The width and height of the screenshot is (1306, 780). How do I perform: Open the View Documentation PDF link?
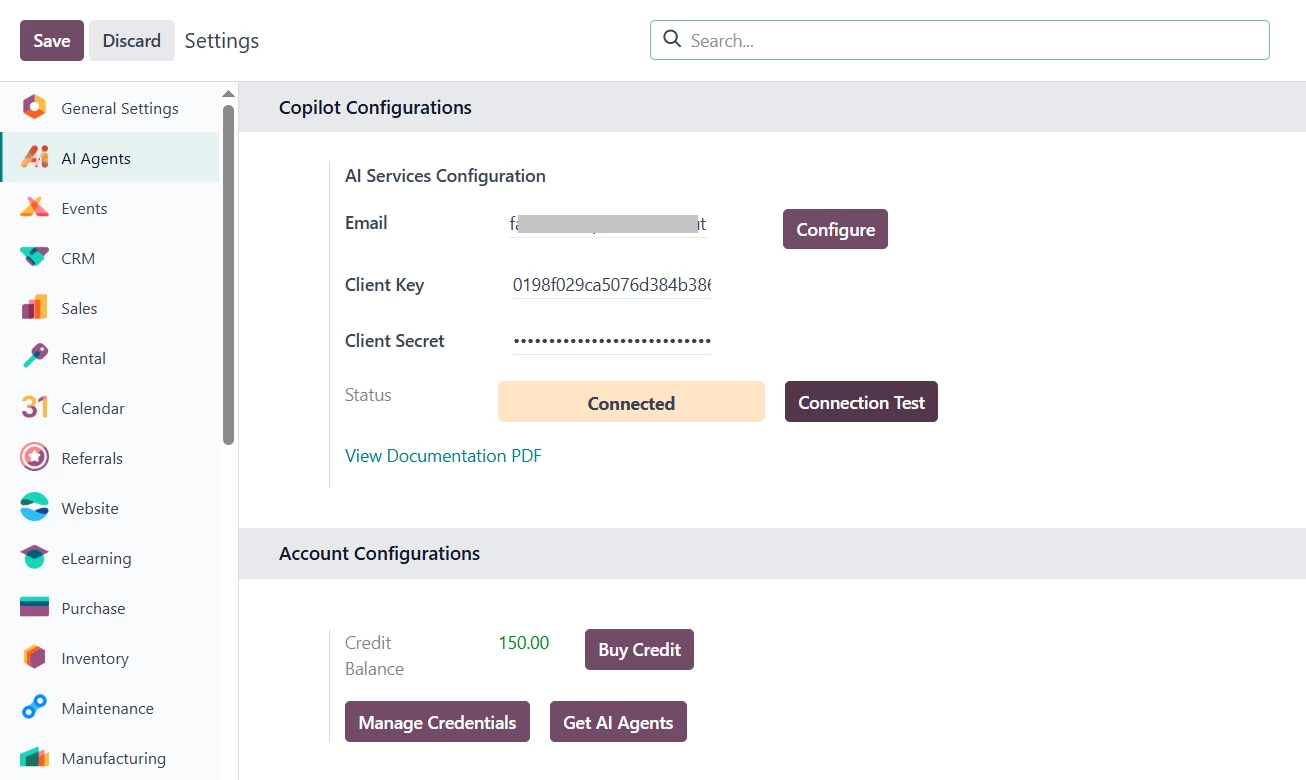443,456
